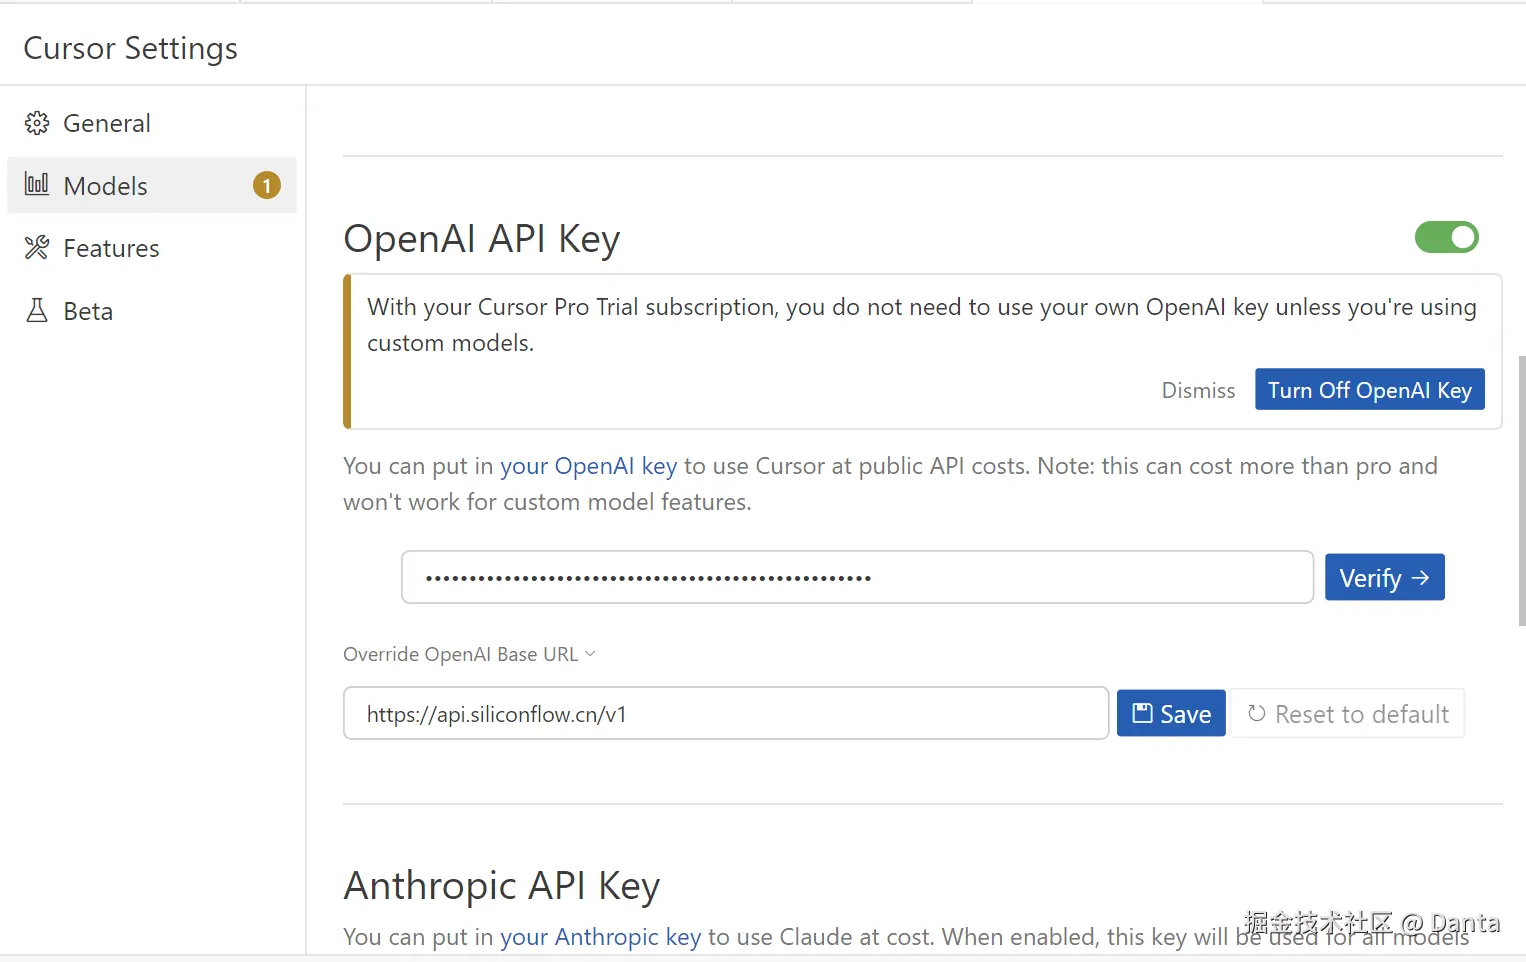Open the "your OpenAI key" link
The image size is (1526, 962).
588,466
